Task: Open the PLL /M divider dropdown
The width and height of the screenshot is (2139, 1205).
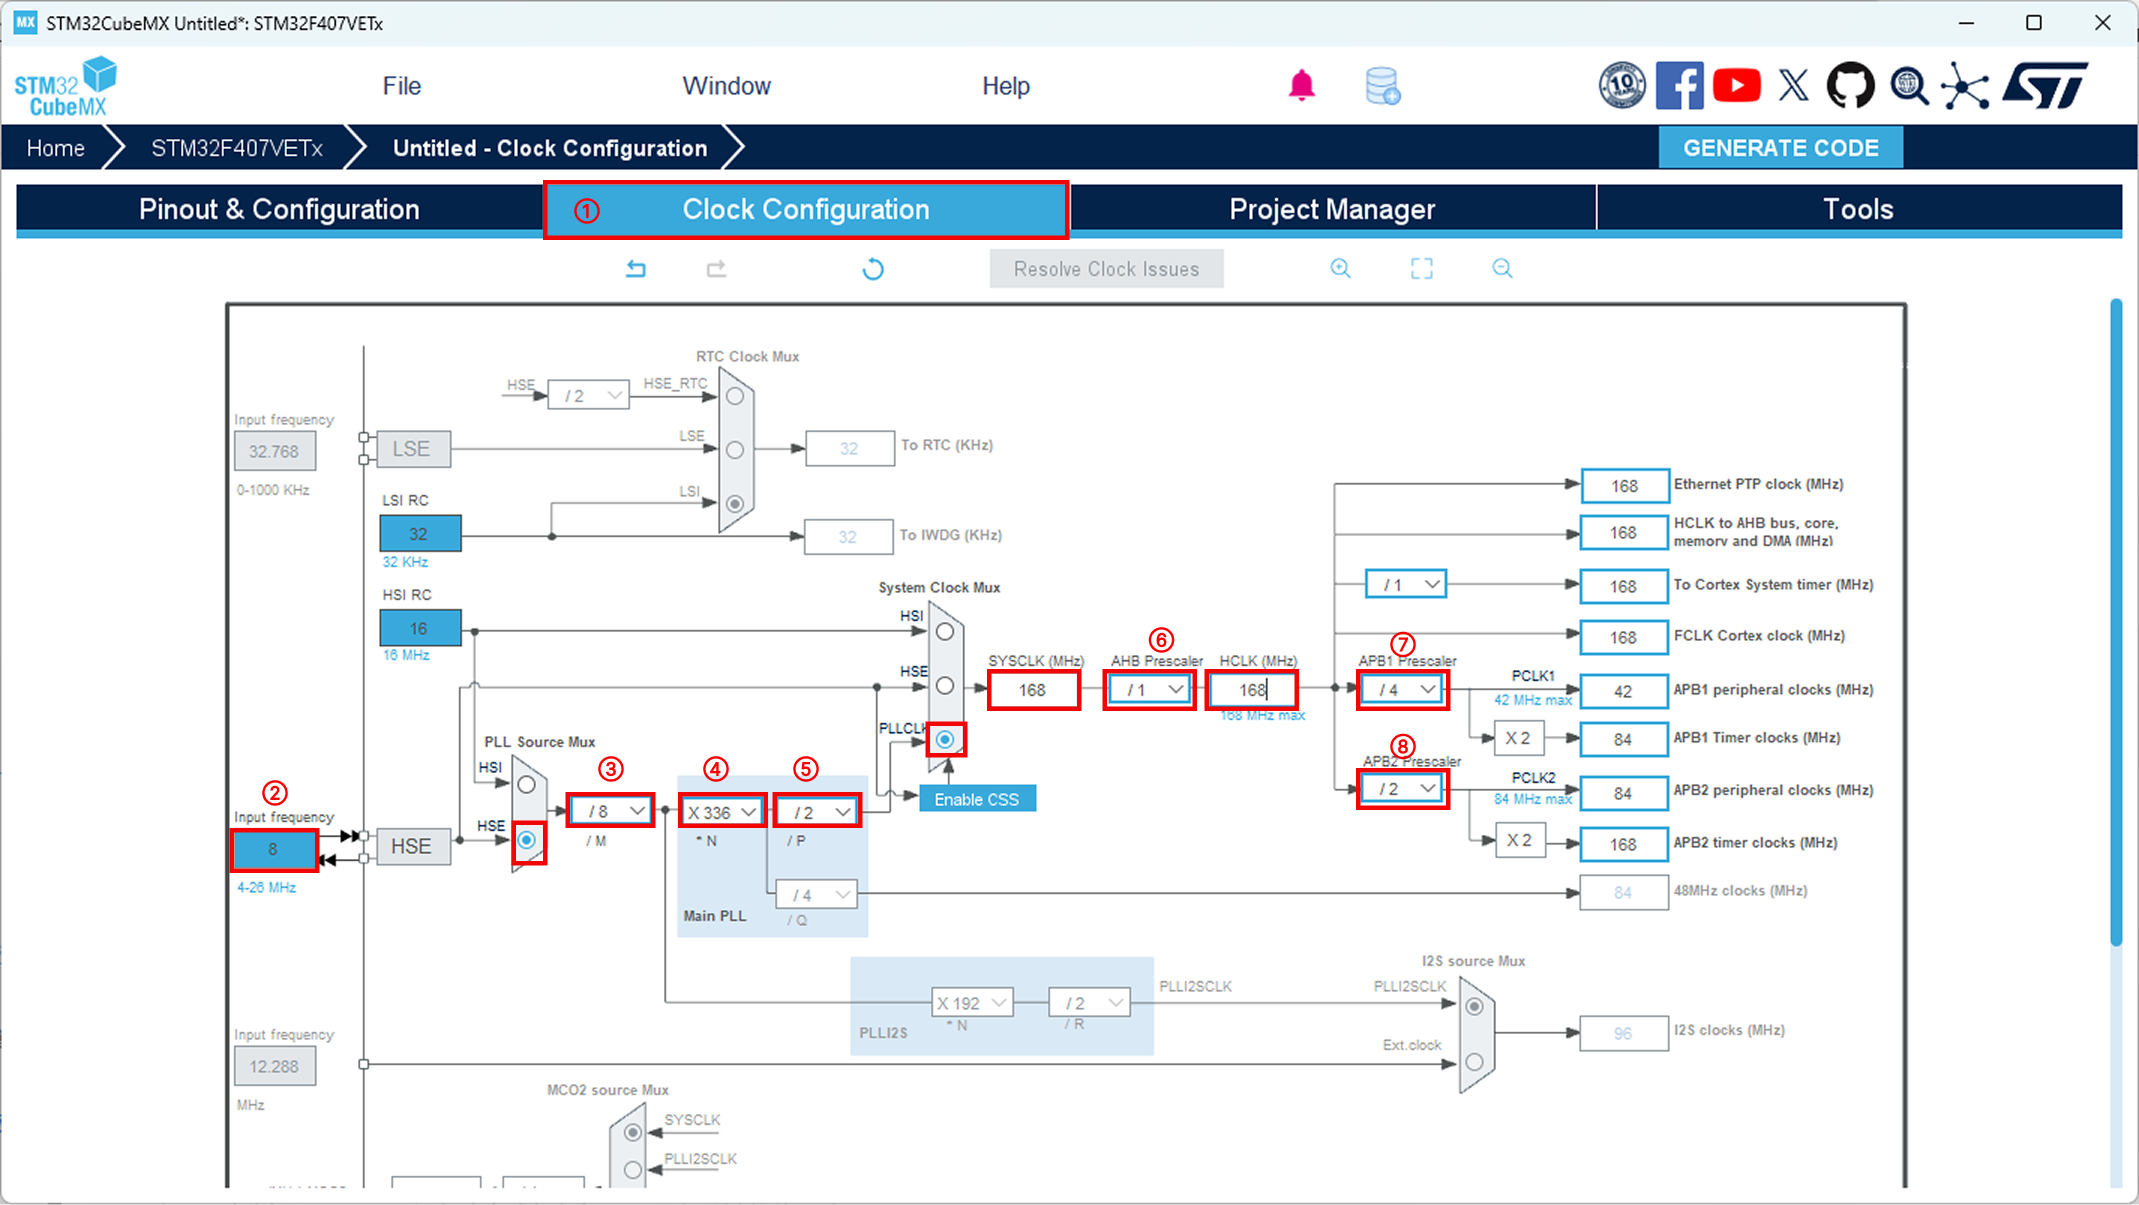Action: 611,811
